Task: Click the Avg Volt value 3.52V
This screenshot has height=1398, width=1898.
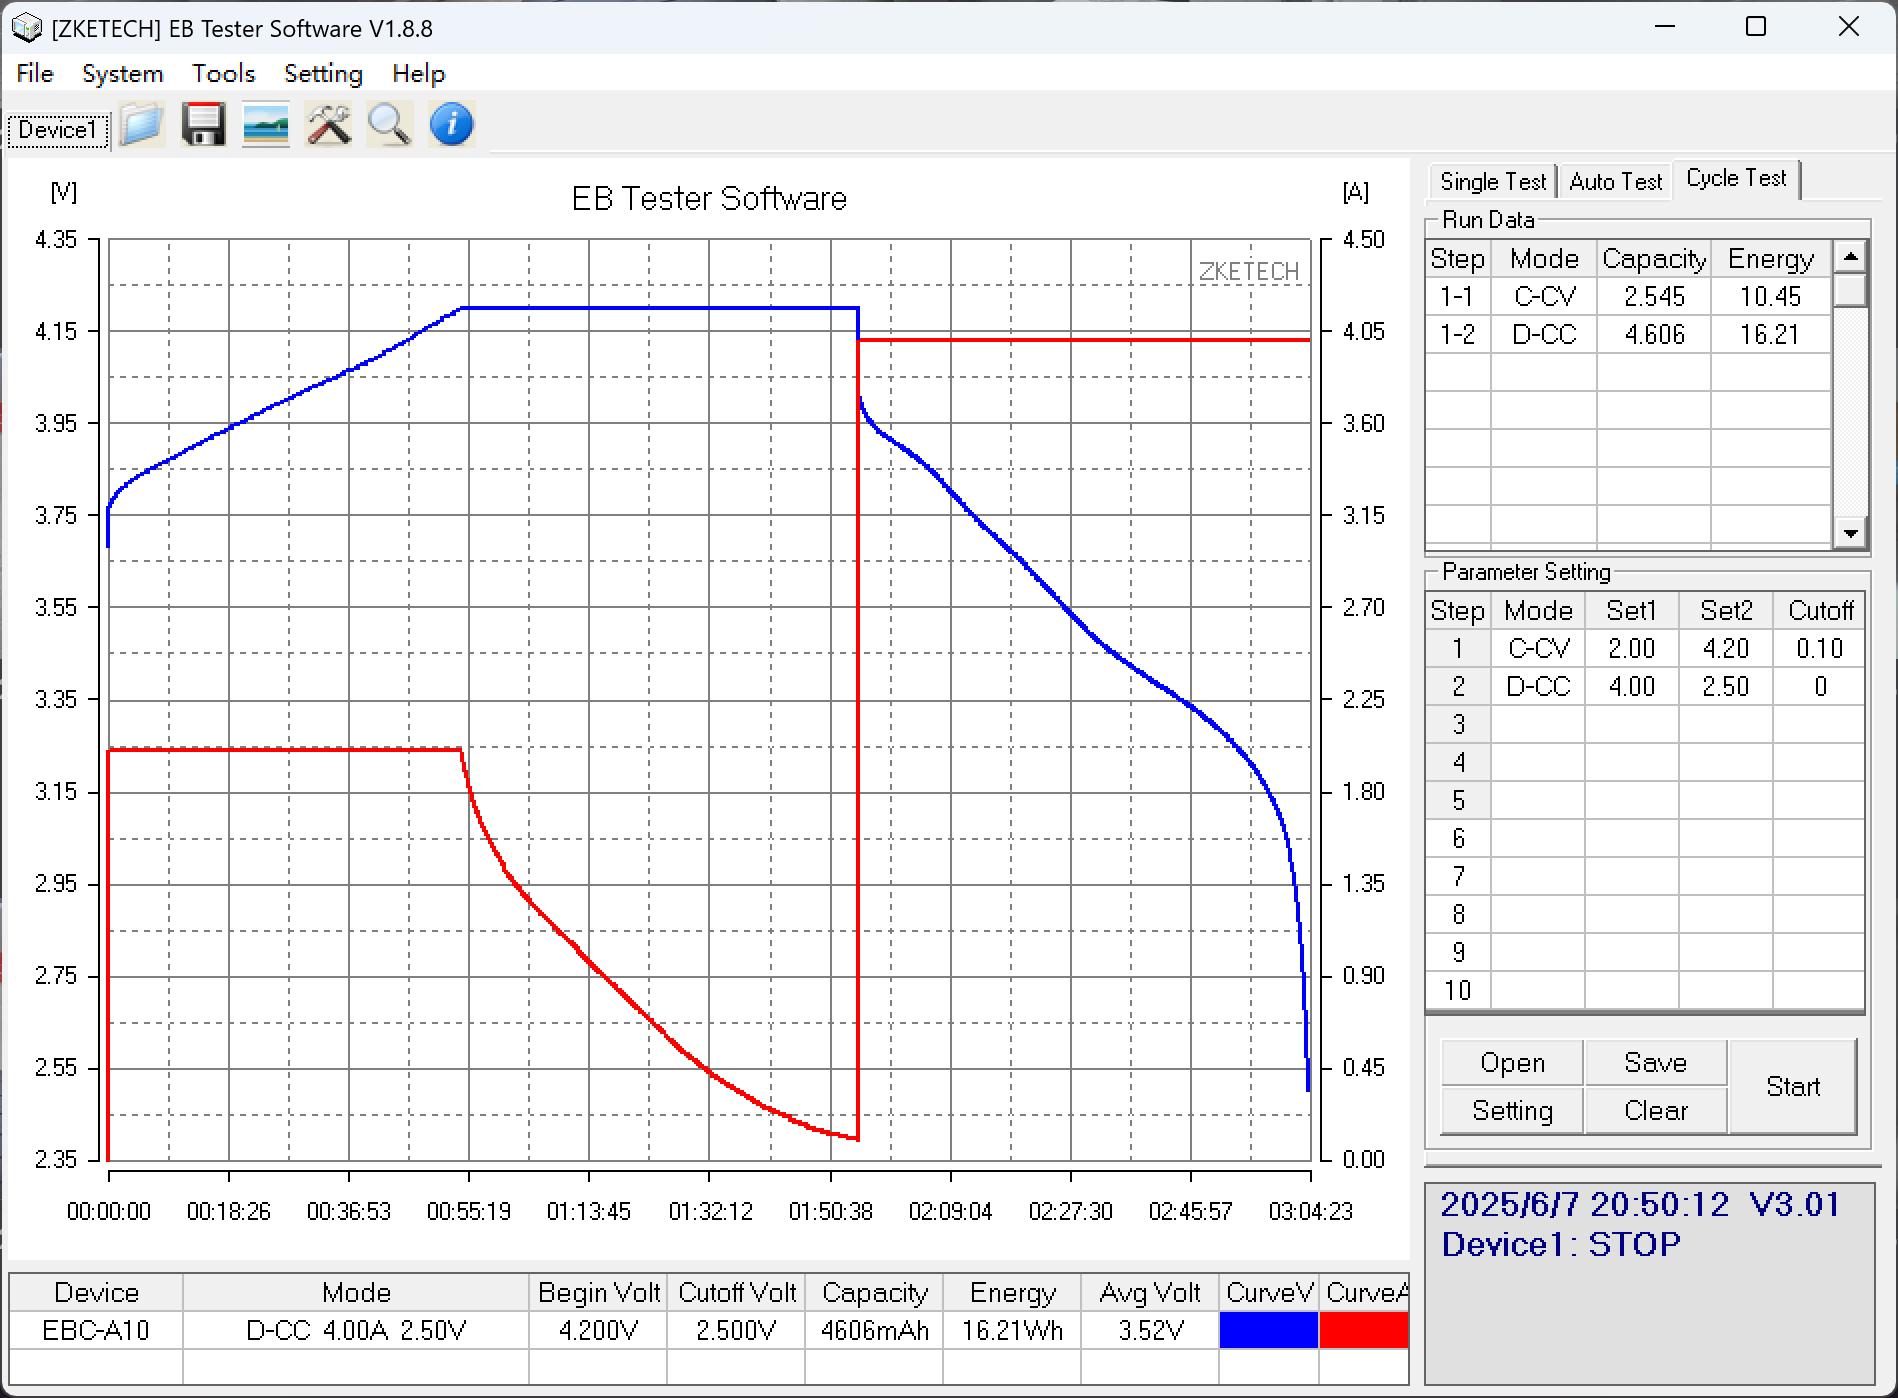Action: click(x=1150, y=1331)
